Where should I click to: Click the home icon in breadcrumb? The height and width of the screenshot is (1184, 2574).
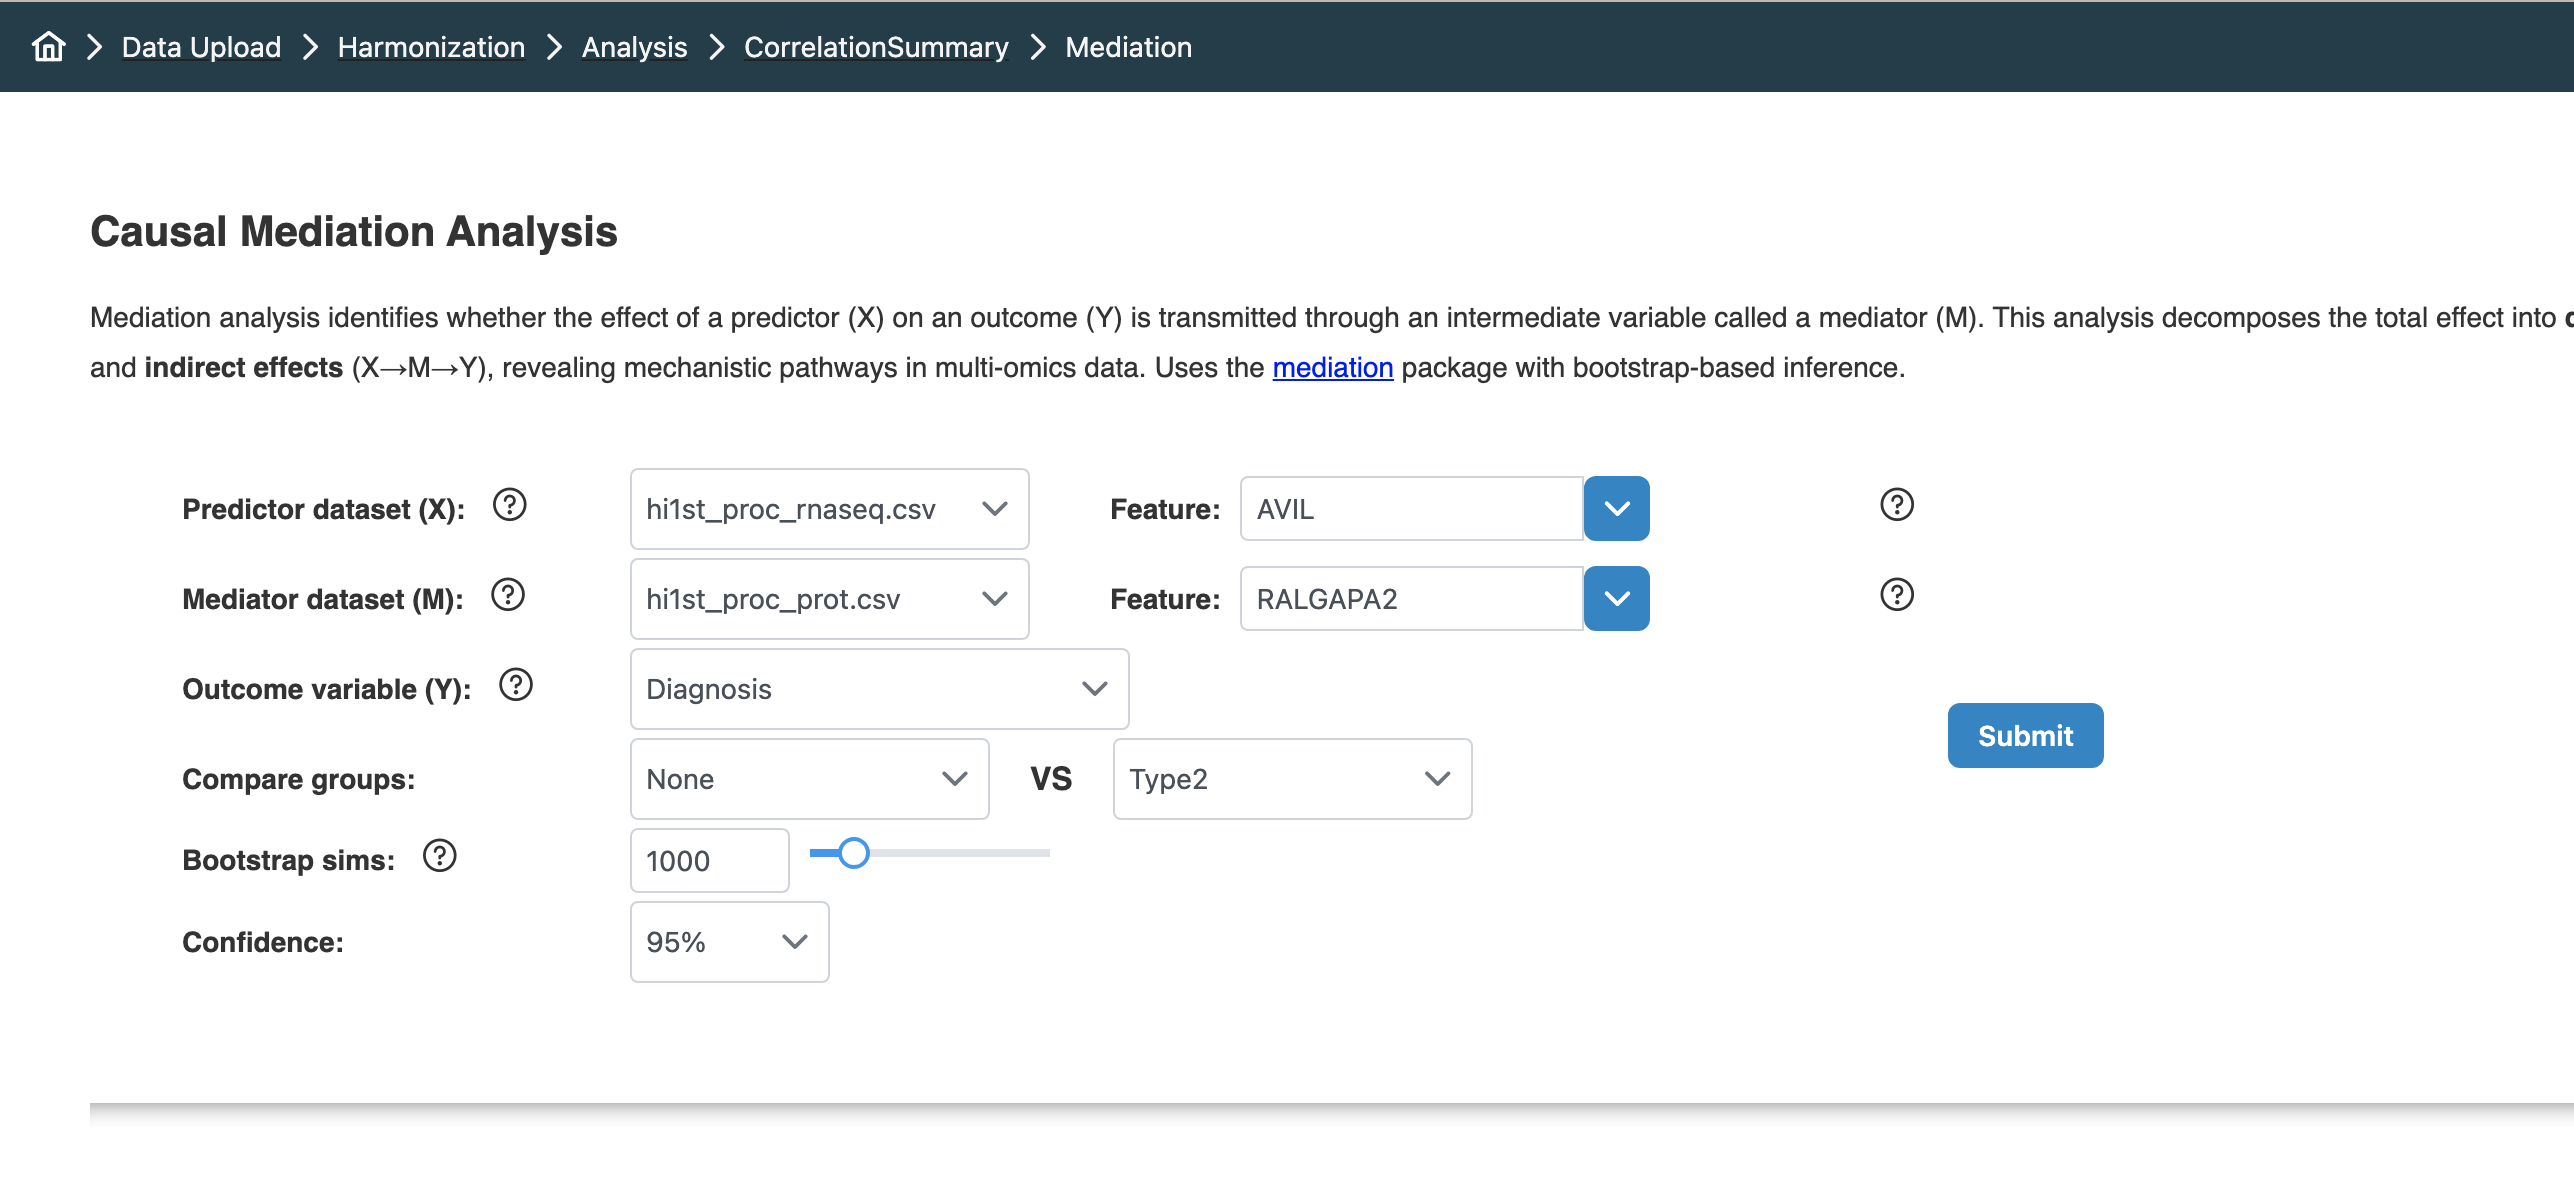(48, 47)
